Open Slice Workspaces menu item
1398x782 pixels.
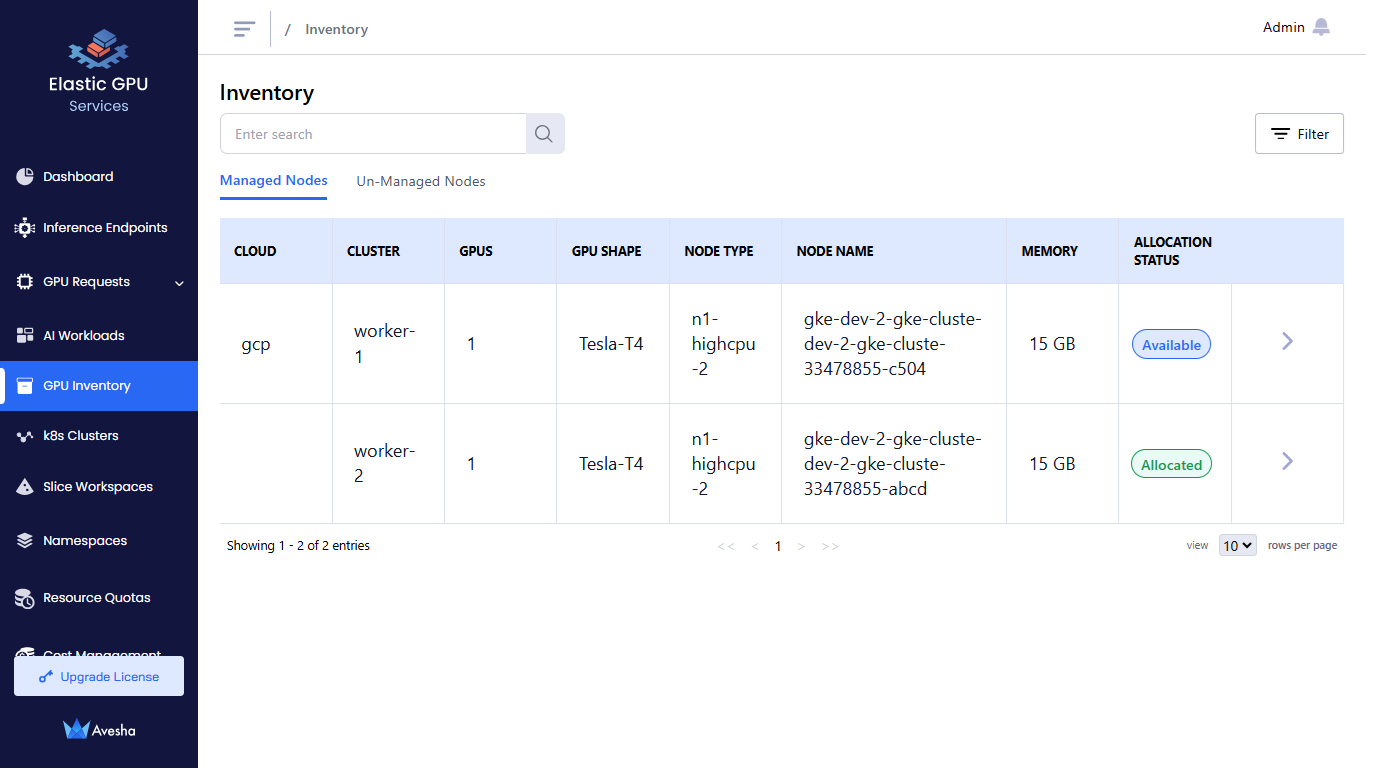click(99, 487)
